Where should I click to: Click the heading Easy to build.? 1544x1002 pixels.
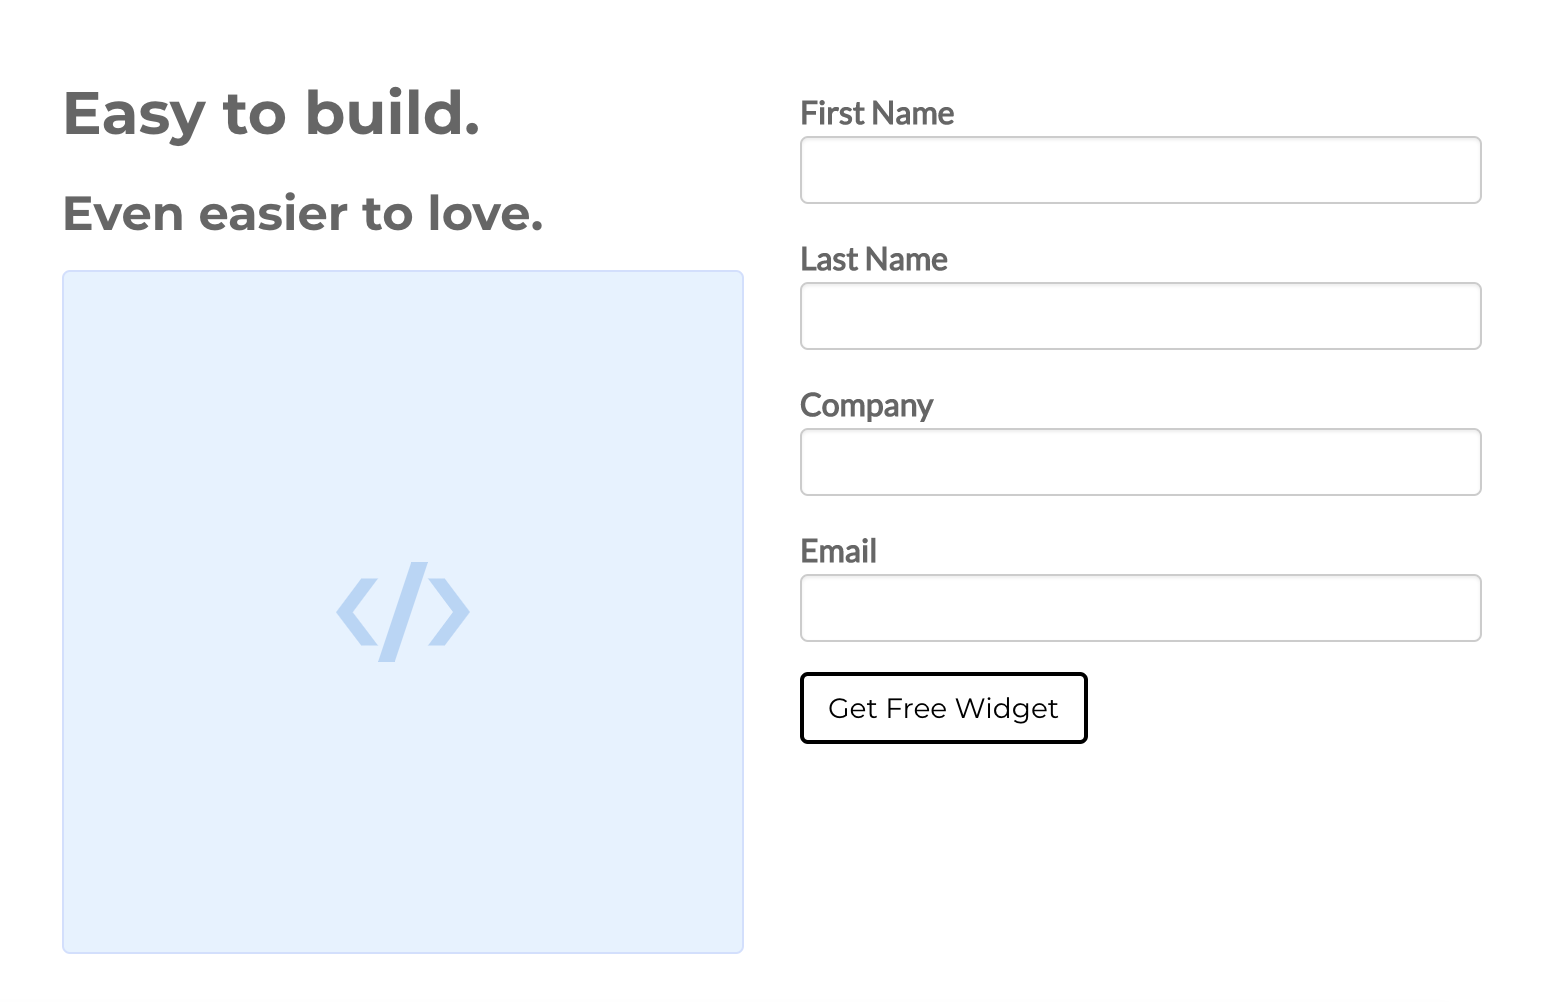[272, 113]
